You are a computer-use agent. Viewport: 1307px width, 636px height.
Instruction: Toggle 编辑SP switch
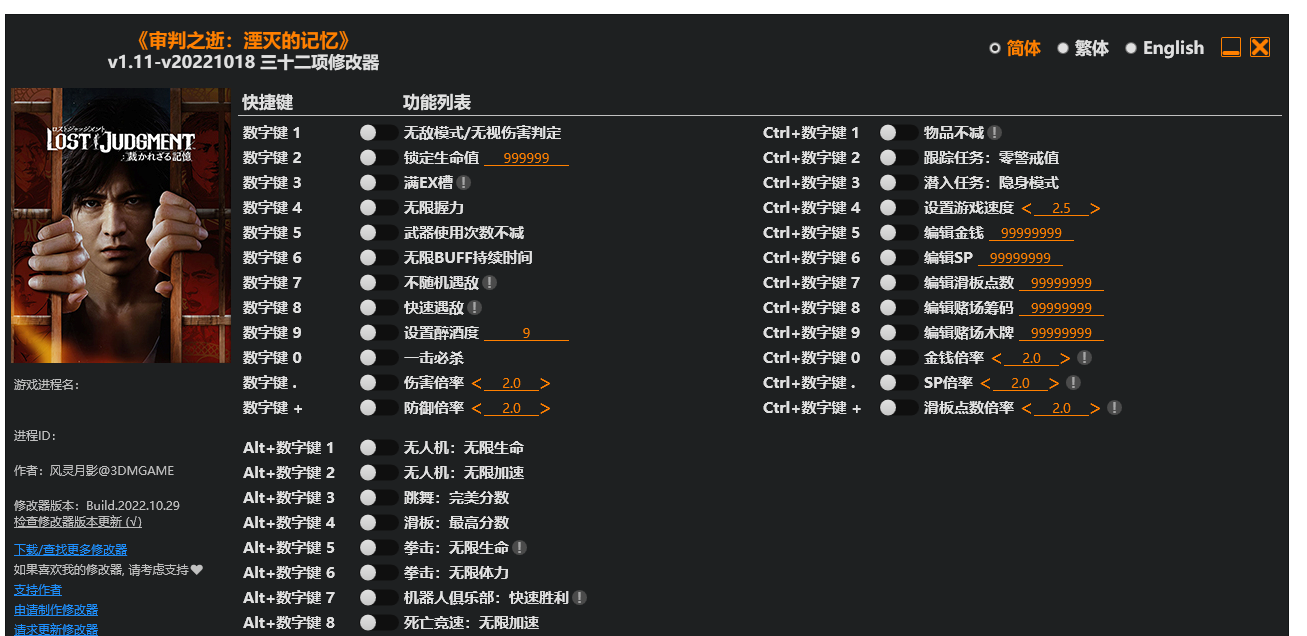coord(899,258)
